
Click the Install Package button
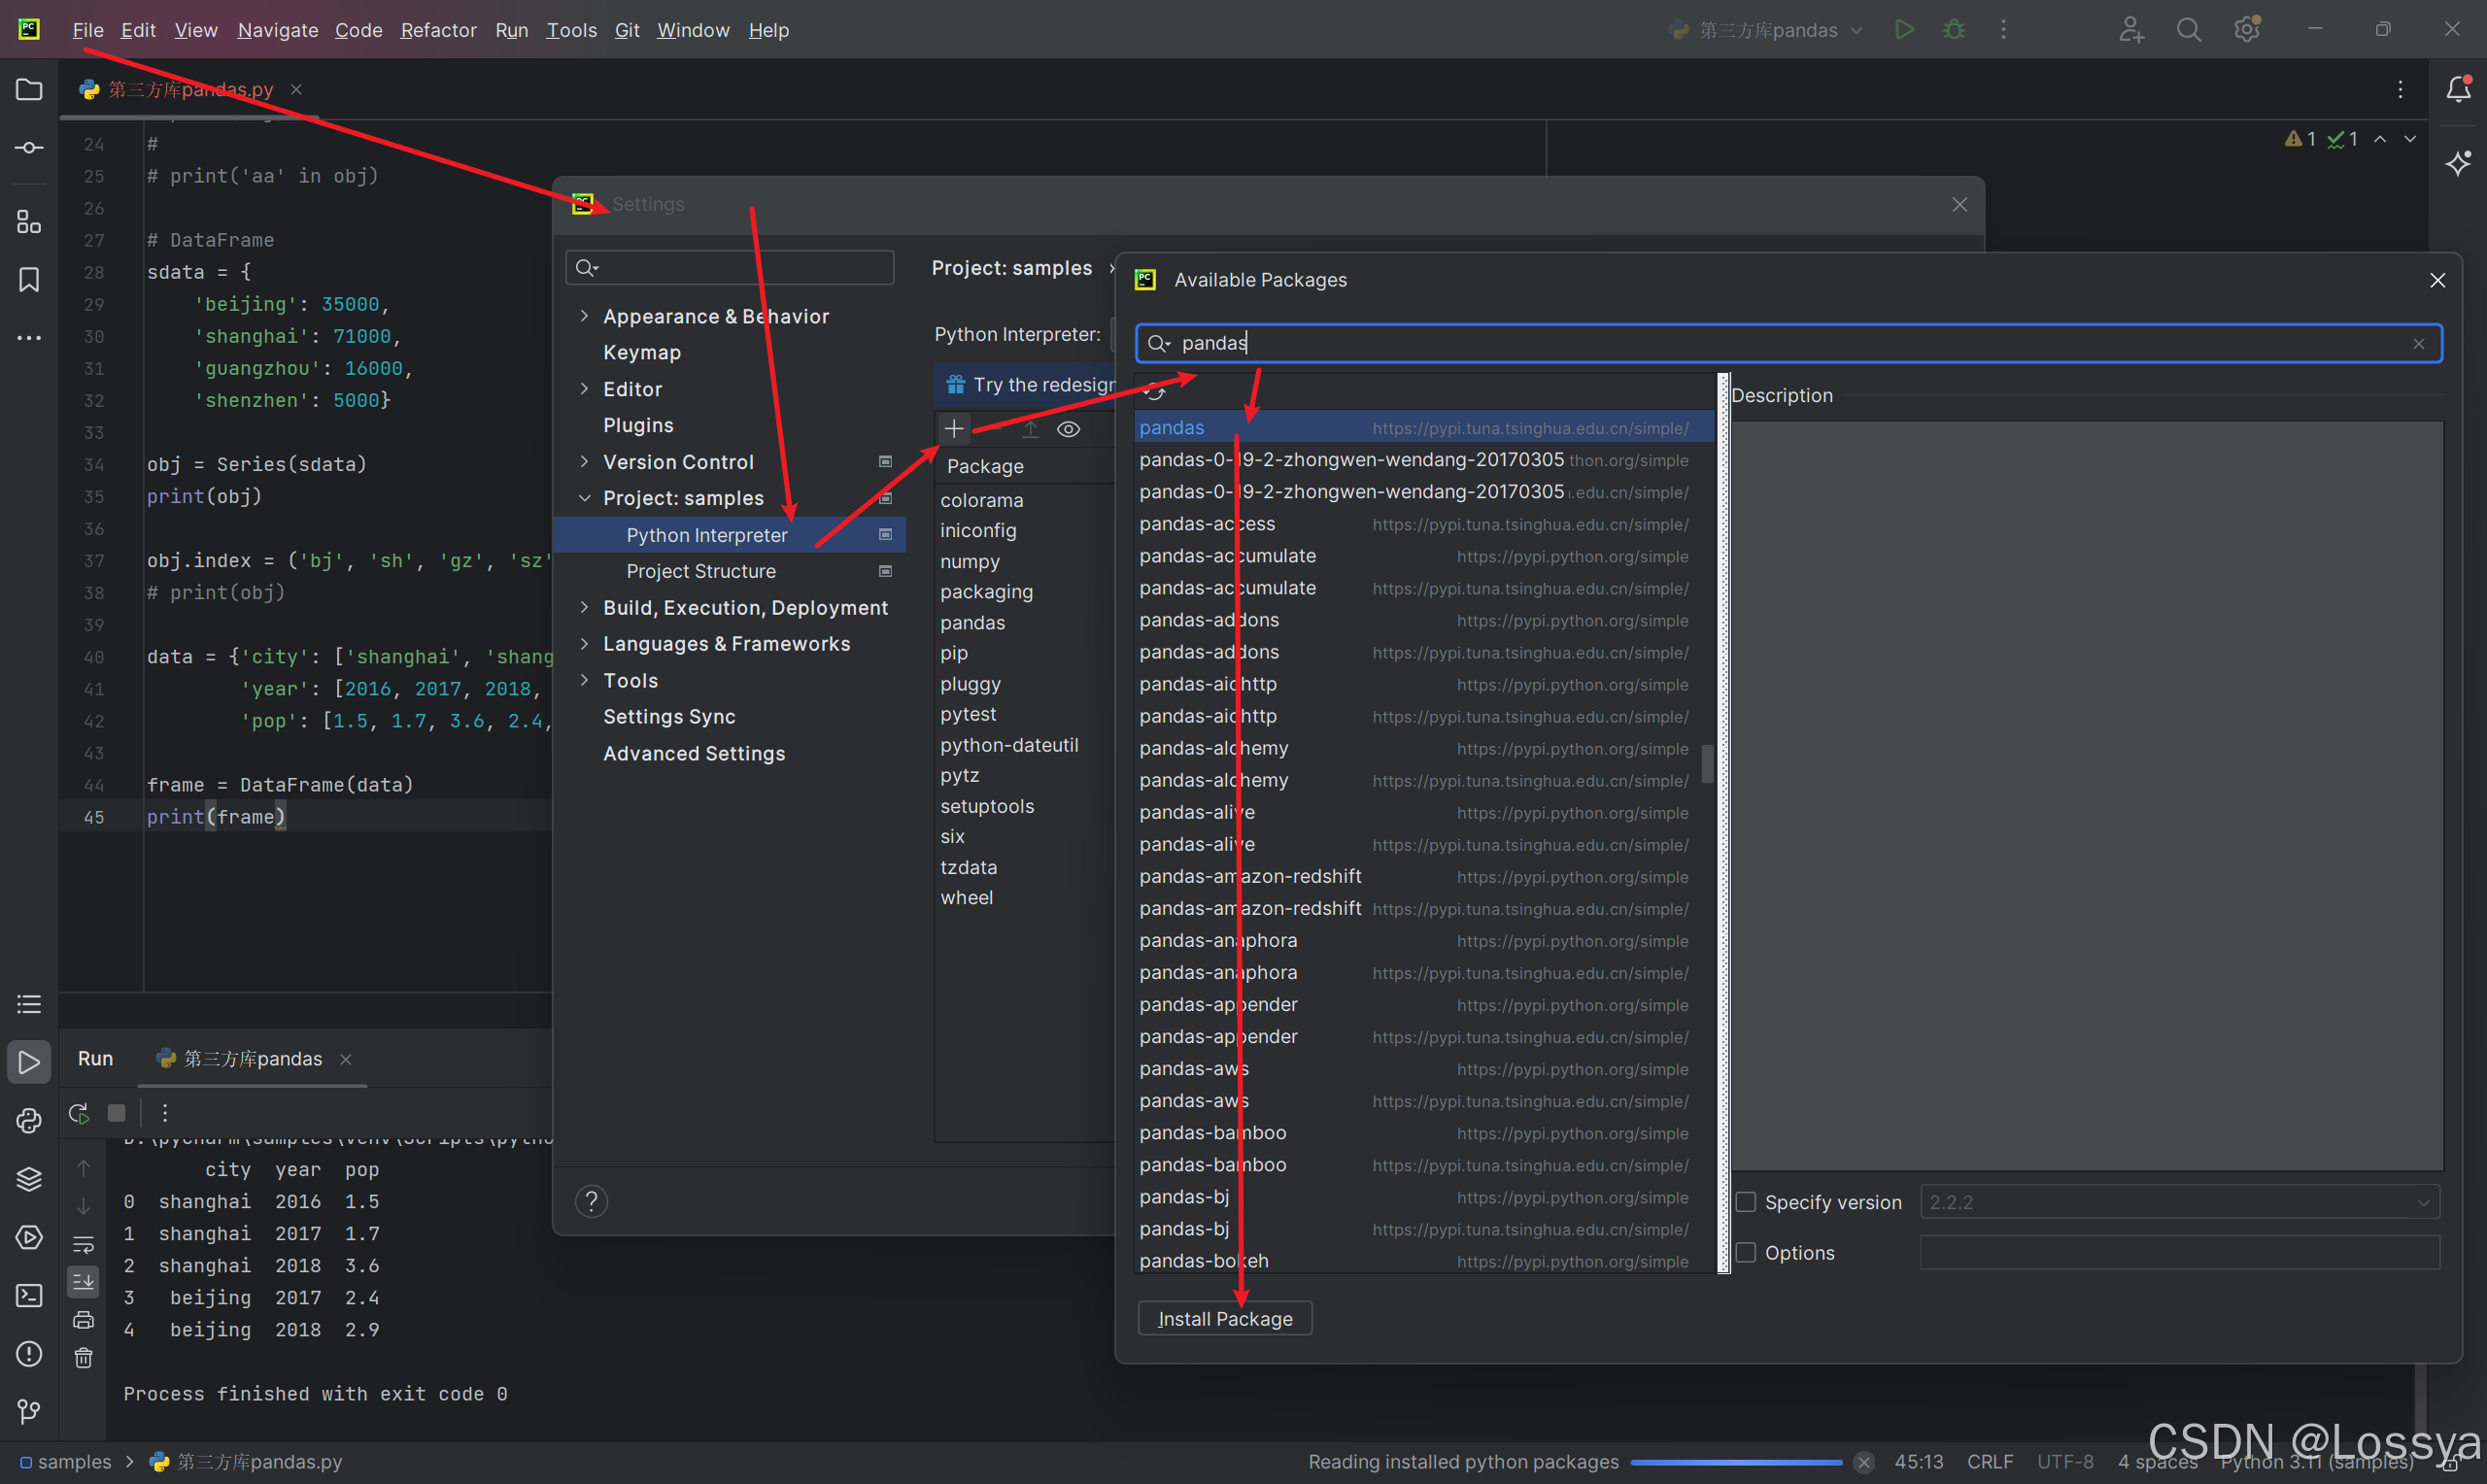1224,1318
